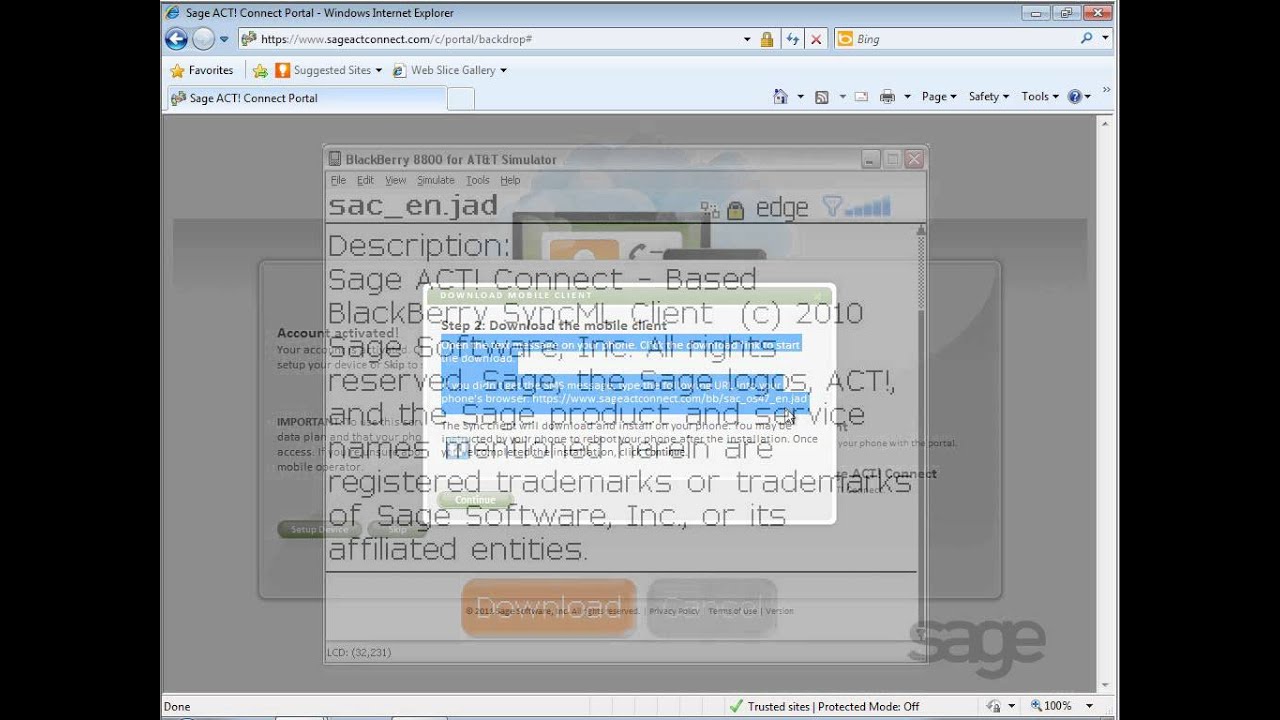The width and height of the screenshot is (1280, 720).
Task: Open Edit menu in BlackBerry Simulator
Action: click(365, 180)
